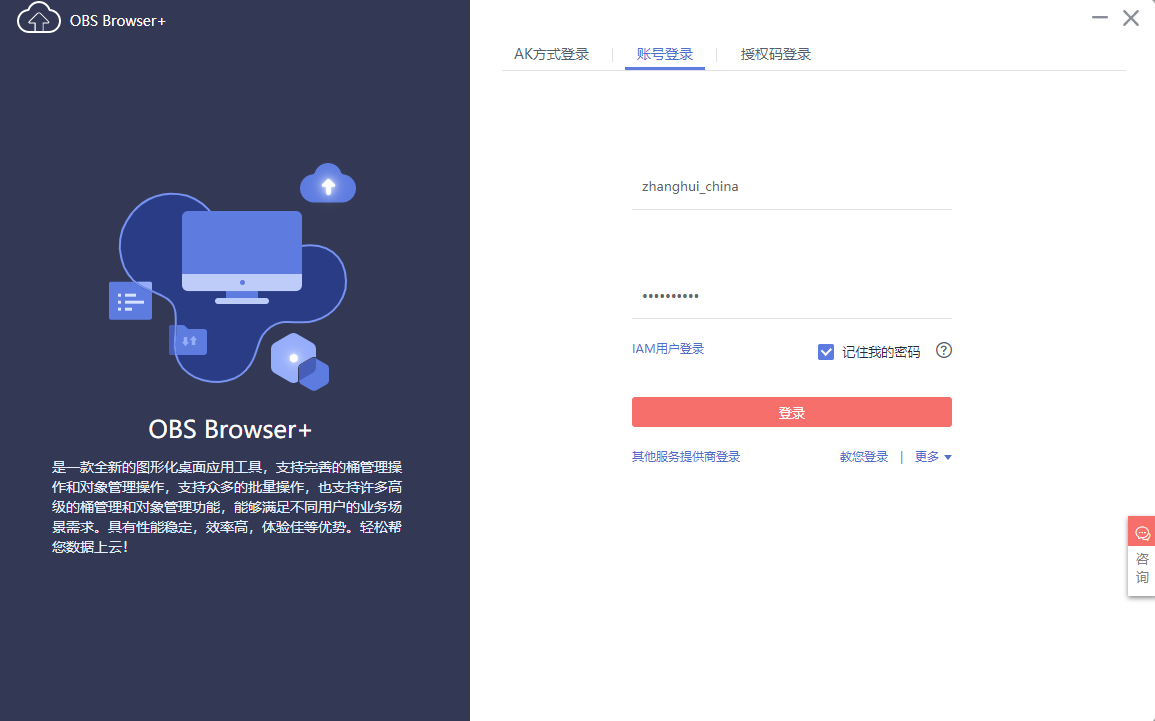Click the OBS Browser+ cloud logo icon
This screenshot has width=1155, height=721.
pos(38,18)
